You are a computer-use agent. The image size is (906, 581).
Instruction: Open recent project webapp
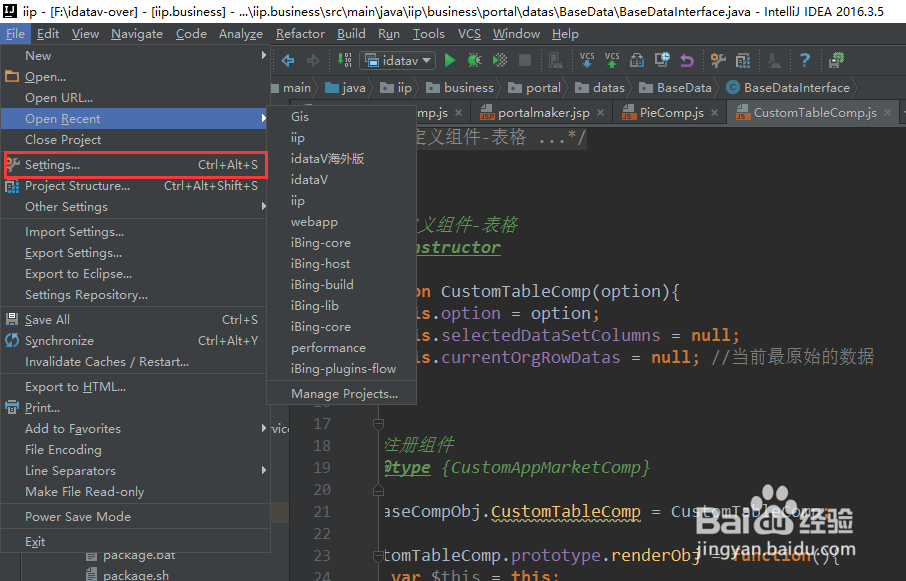tap(314, 222)
